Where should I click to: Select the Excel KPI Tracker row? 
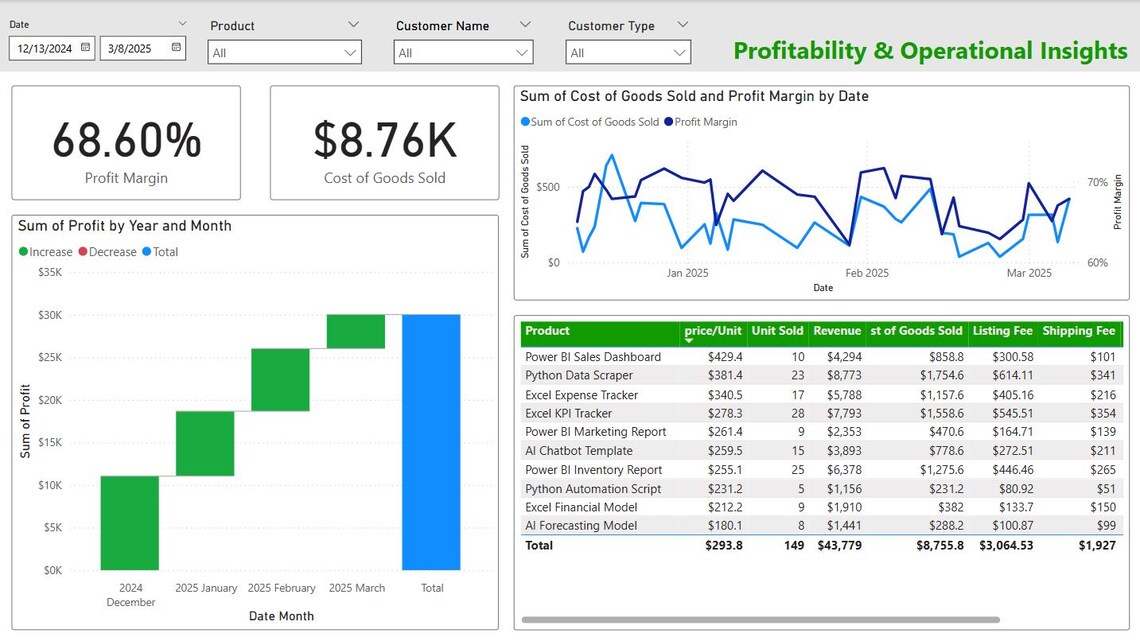(x=821, y=413)
